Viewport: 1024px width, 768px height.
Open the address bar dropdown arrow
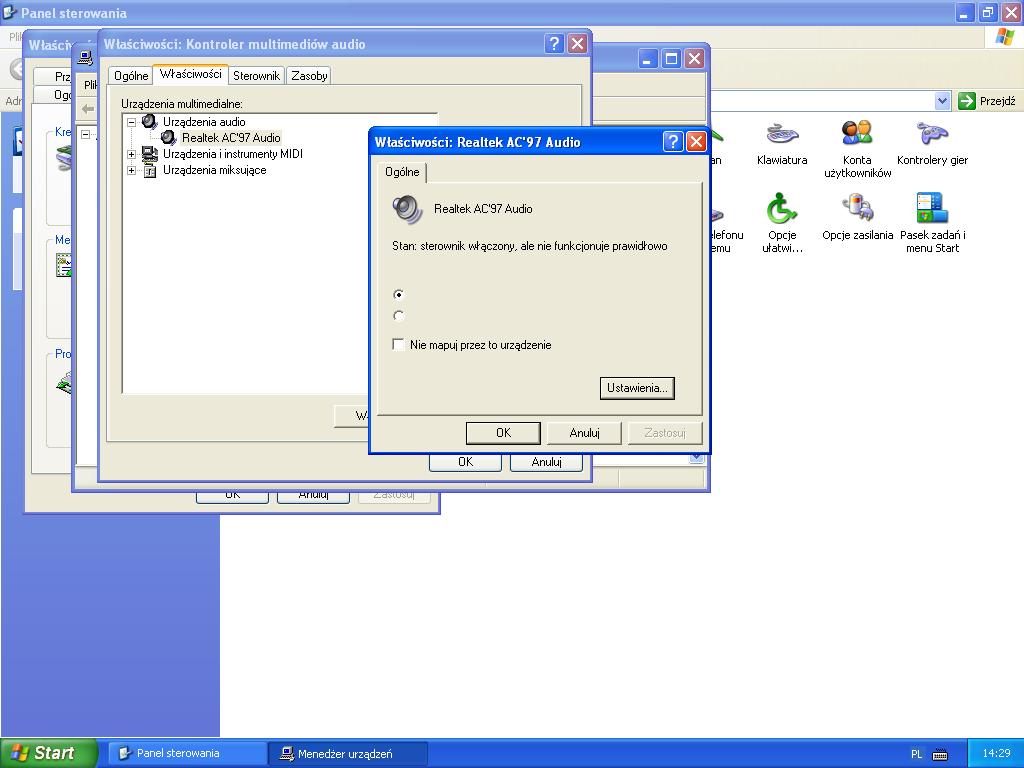click(942, 101)
